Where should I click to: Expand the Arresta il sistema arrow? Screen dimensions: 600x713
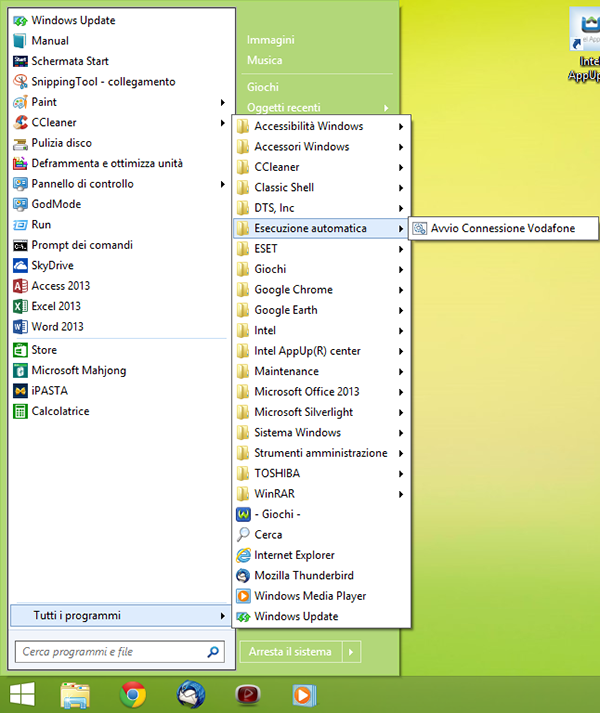[x=350, y=652]
